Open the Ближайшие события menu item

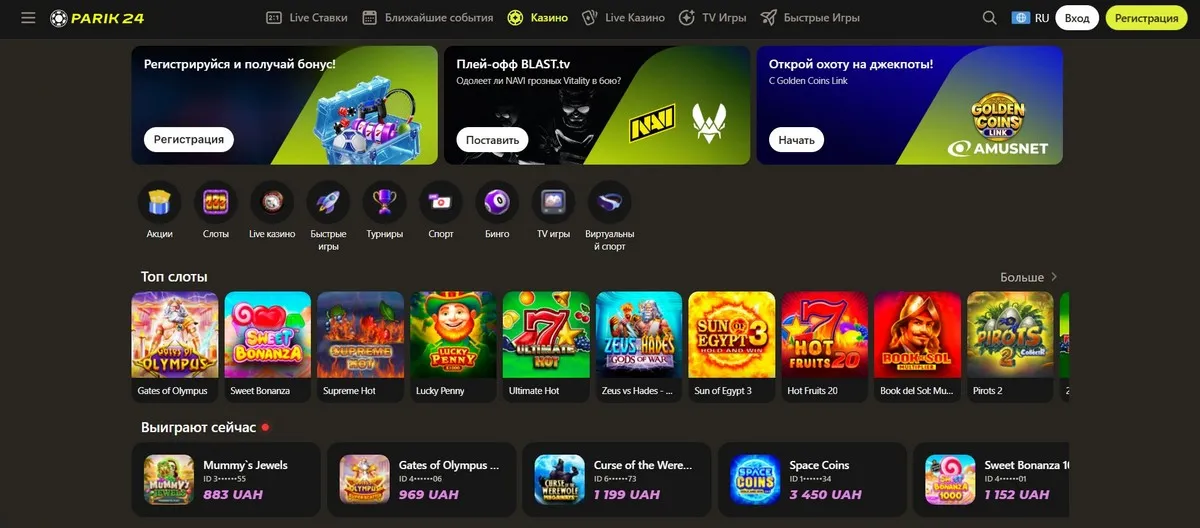click(x=427, y=18)
